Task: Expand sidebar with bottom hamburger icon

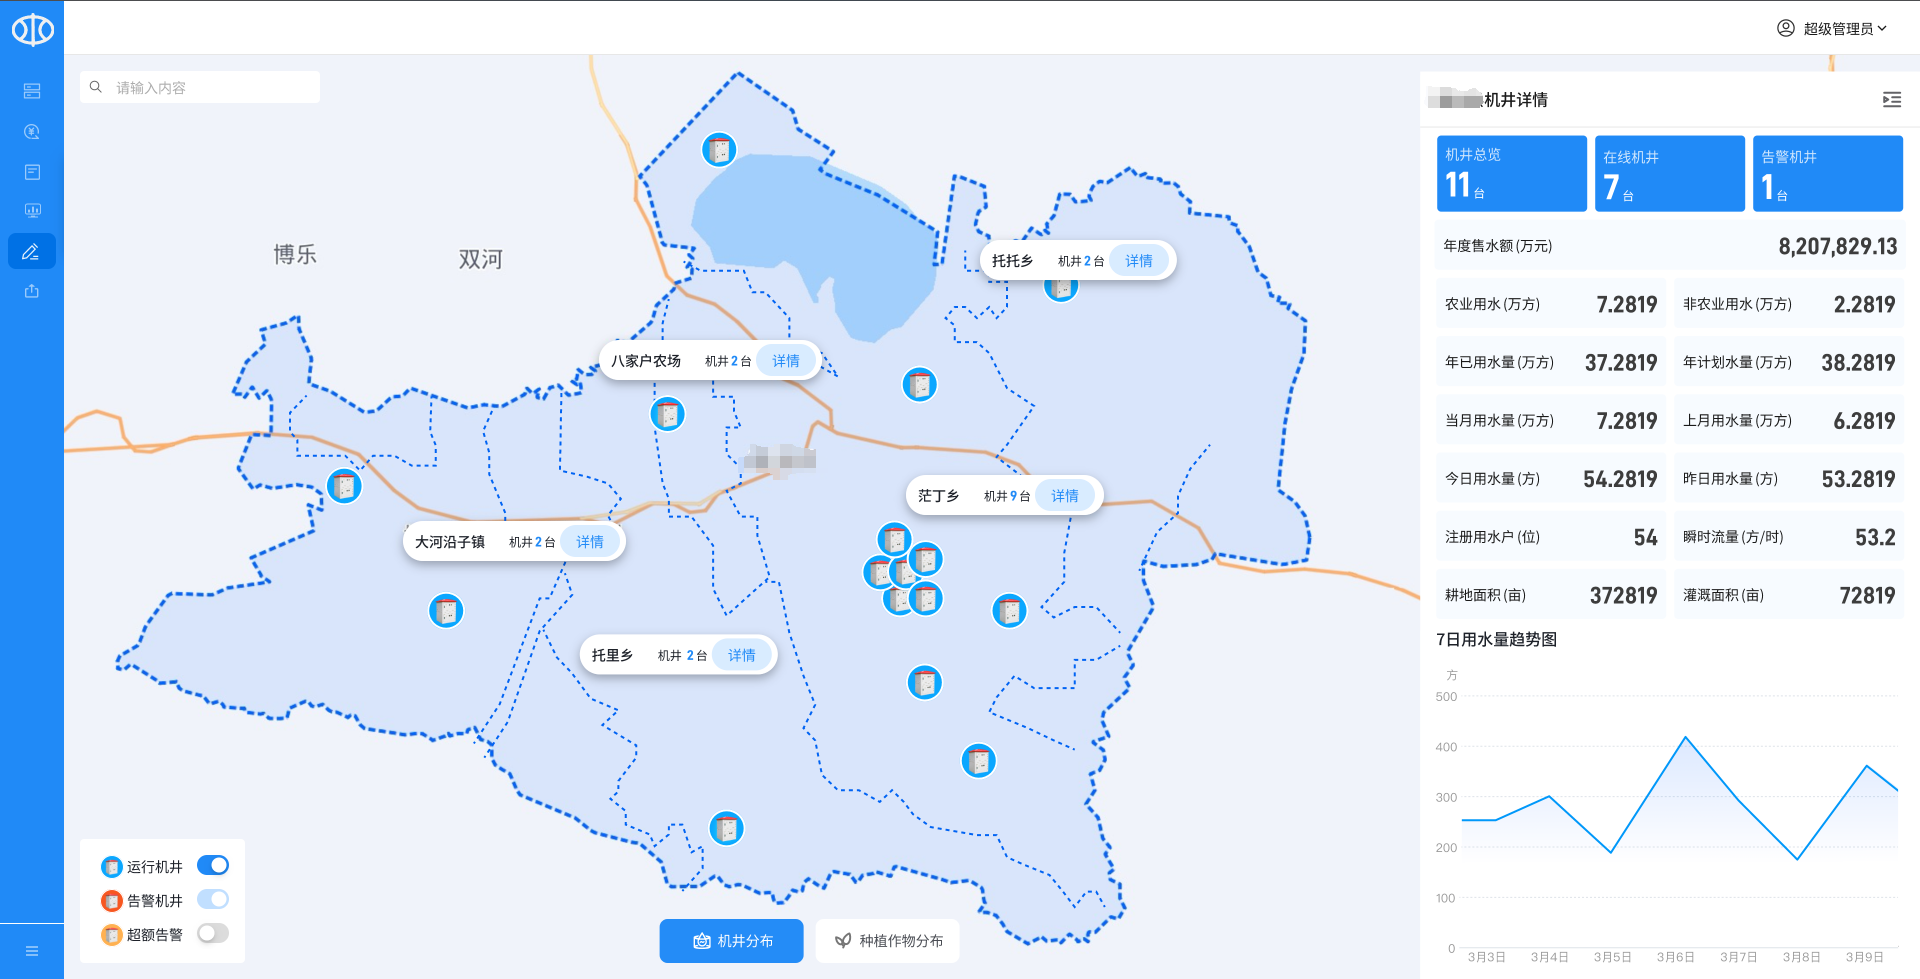Action: coord(32,951)
